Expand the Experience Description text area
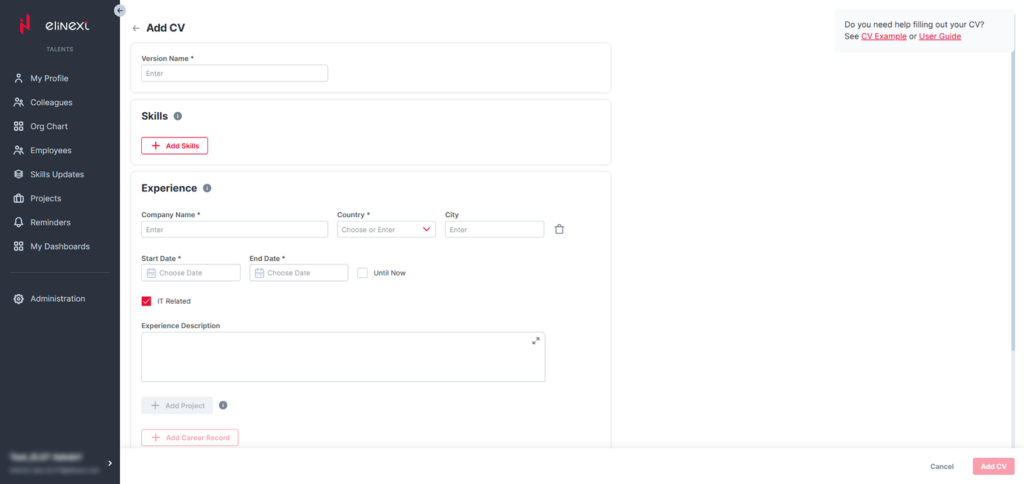Viewport: 1024px width, 484px height. coord(536,341)
